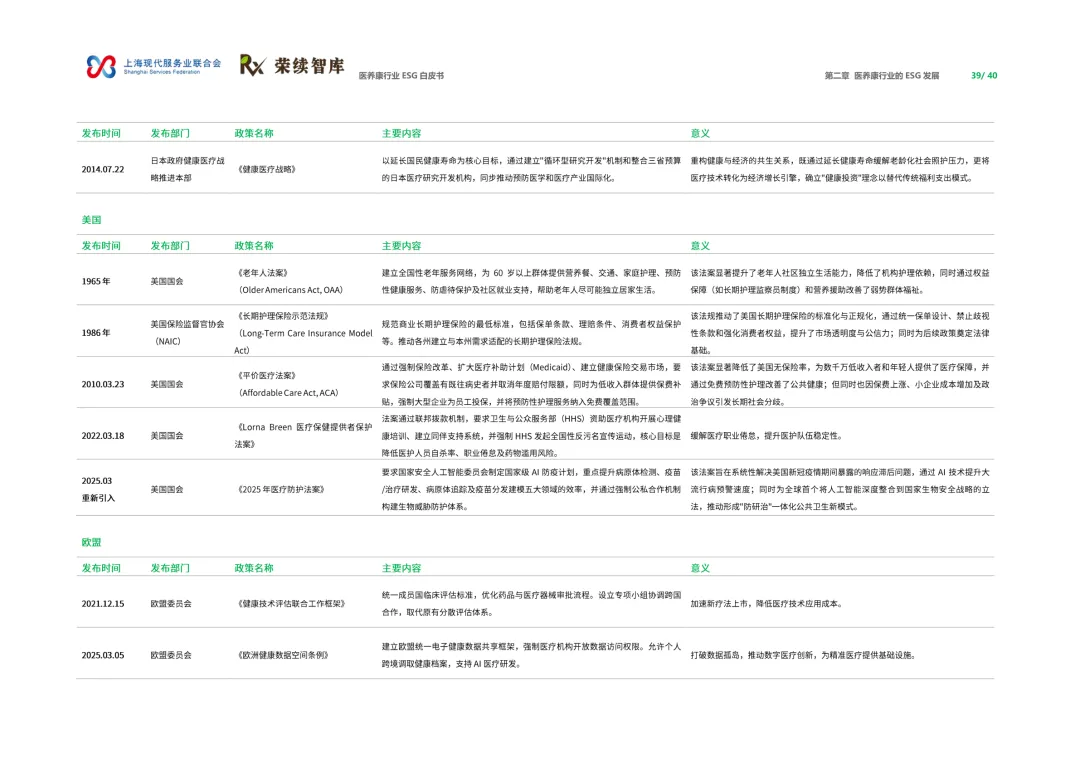The height and width of the screenshot is (764, 1080).
Task: Click the 欧盟 section heading
Action: tap(91, 542)
